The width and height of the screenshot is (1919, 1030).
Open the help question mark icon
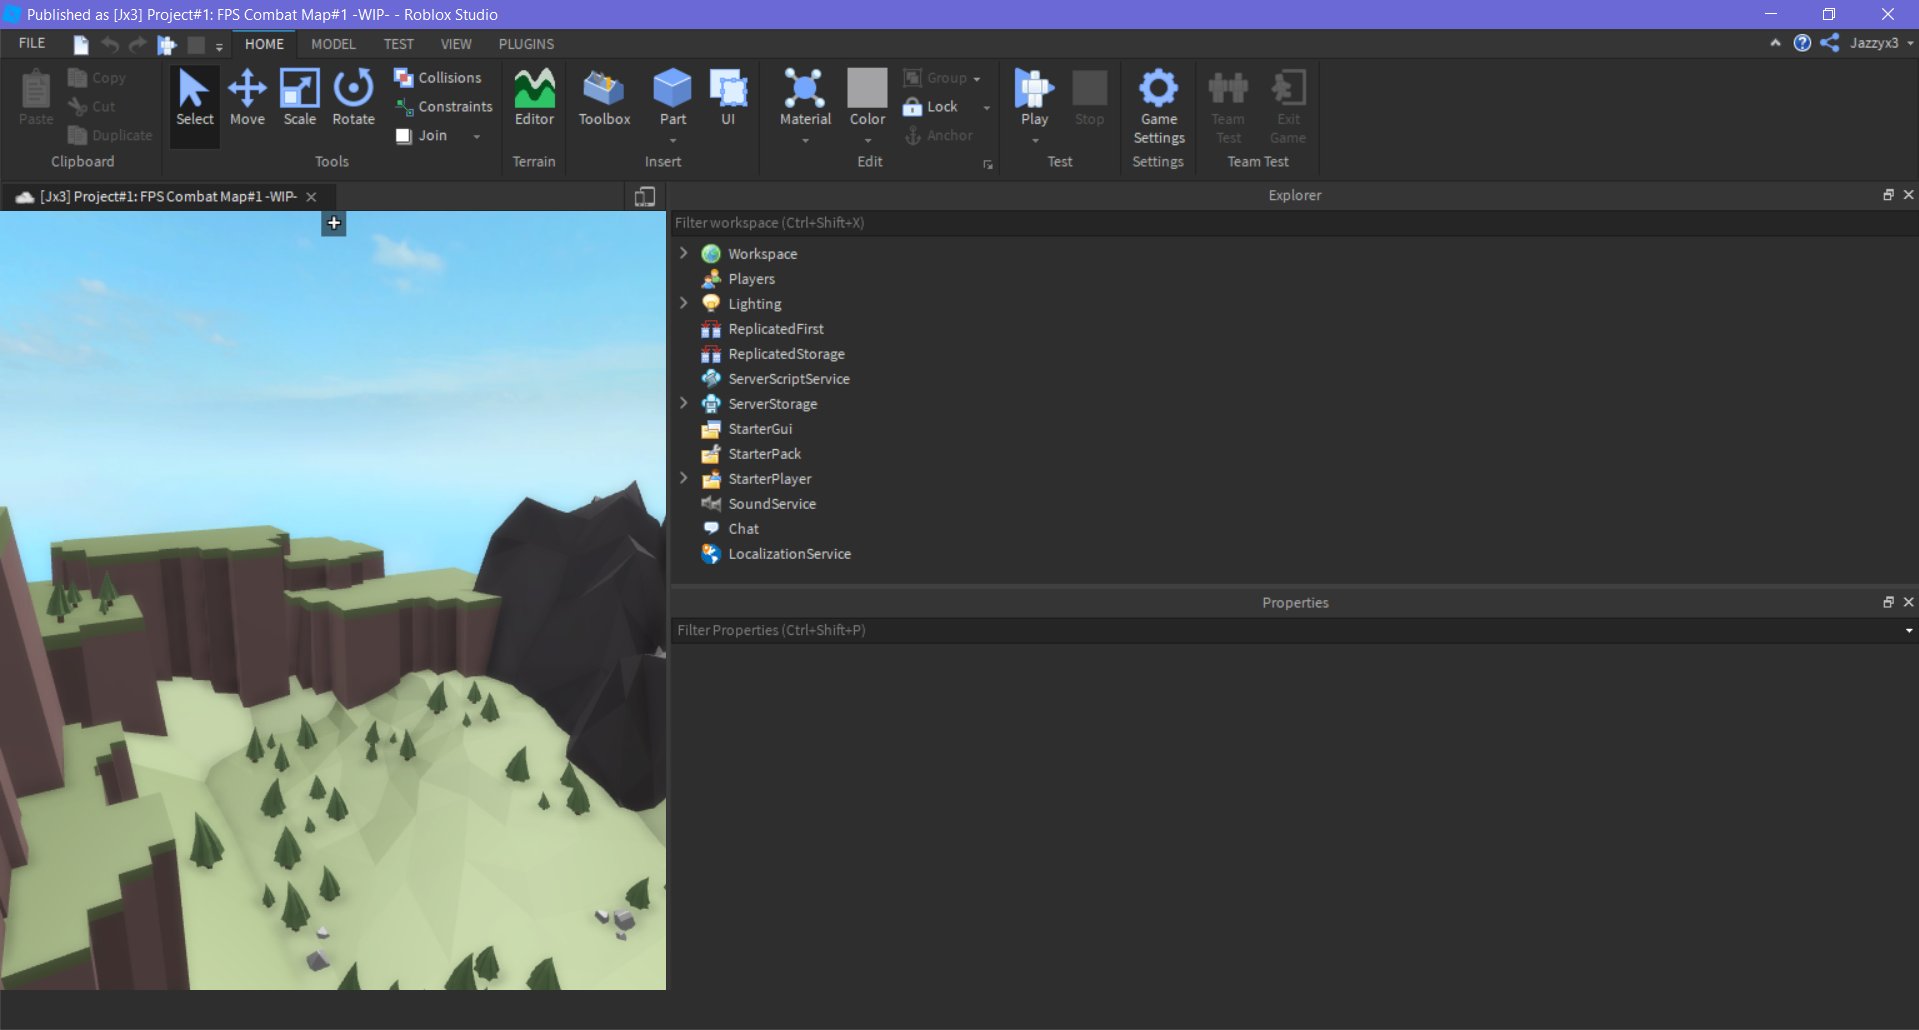[x=1802, y=43]
